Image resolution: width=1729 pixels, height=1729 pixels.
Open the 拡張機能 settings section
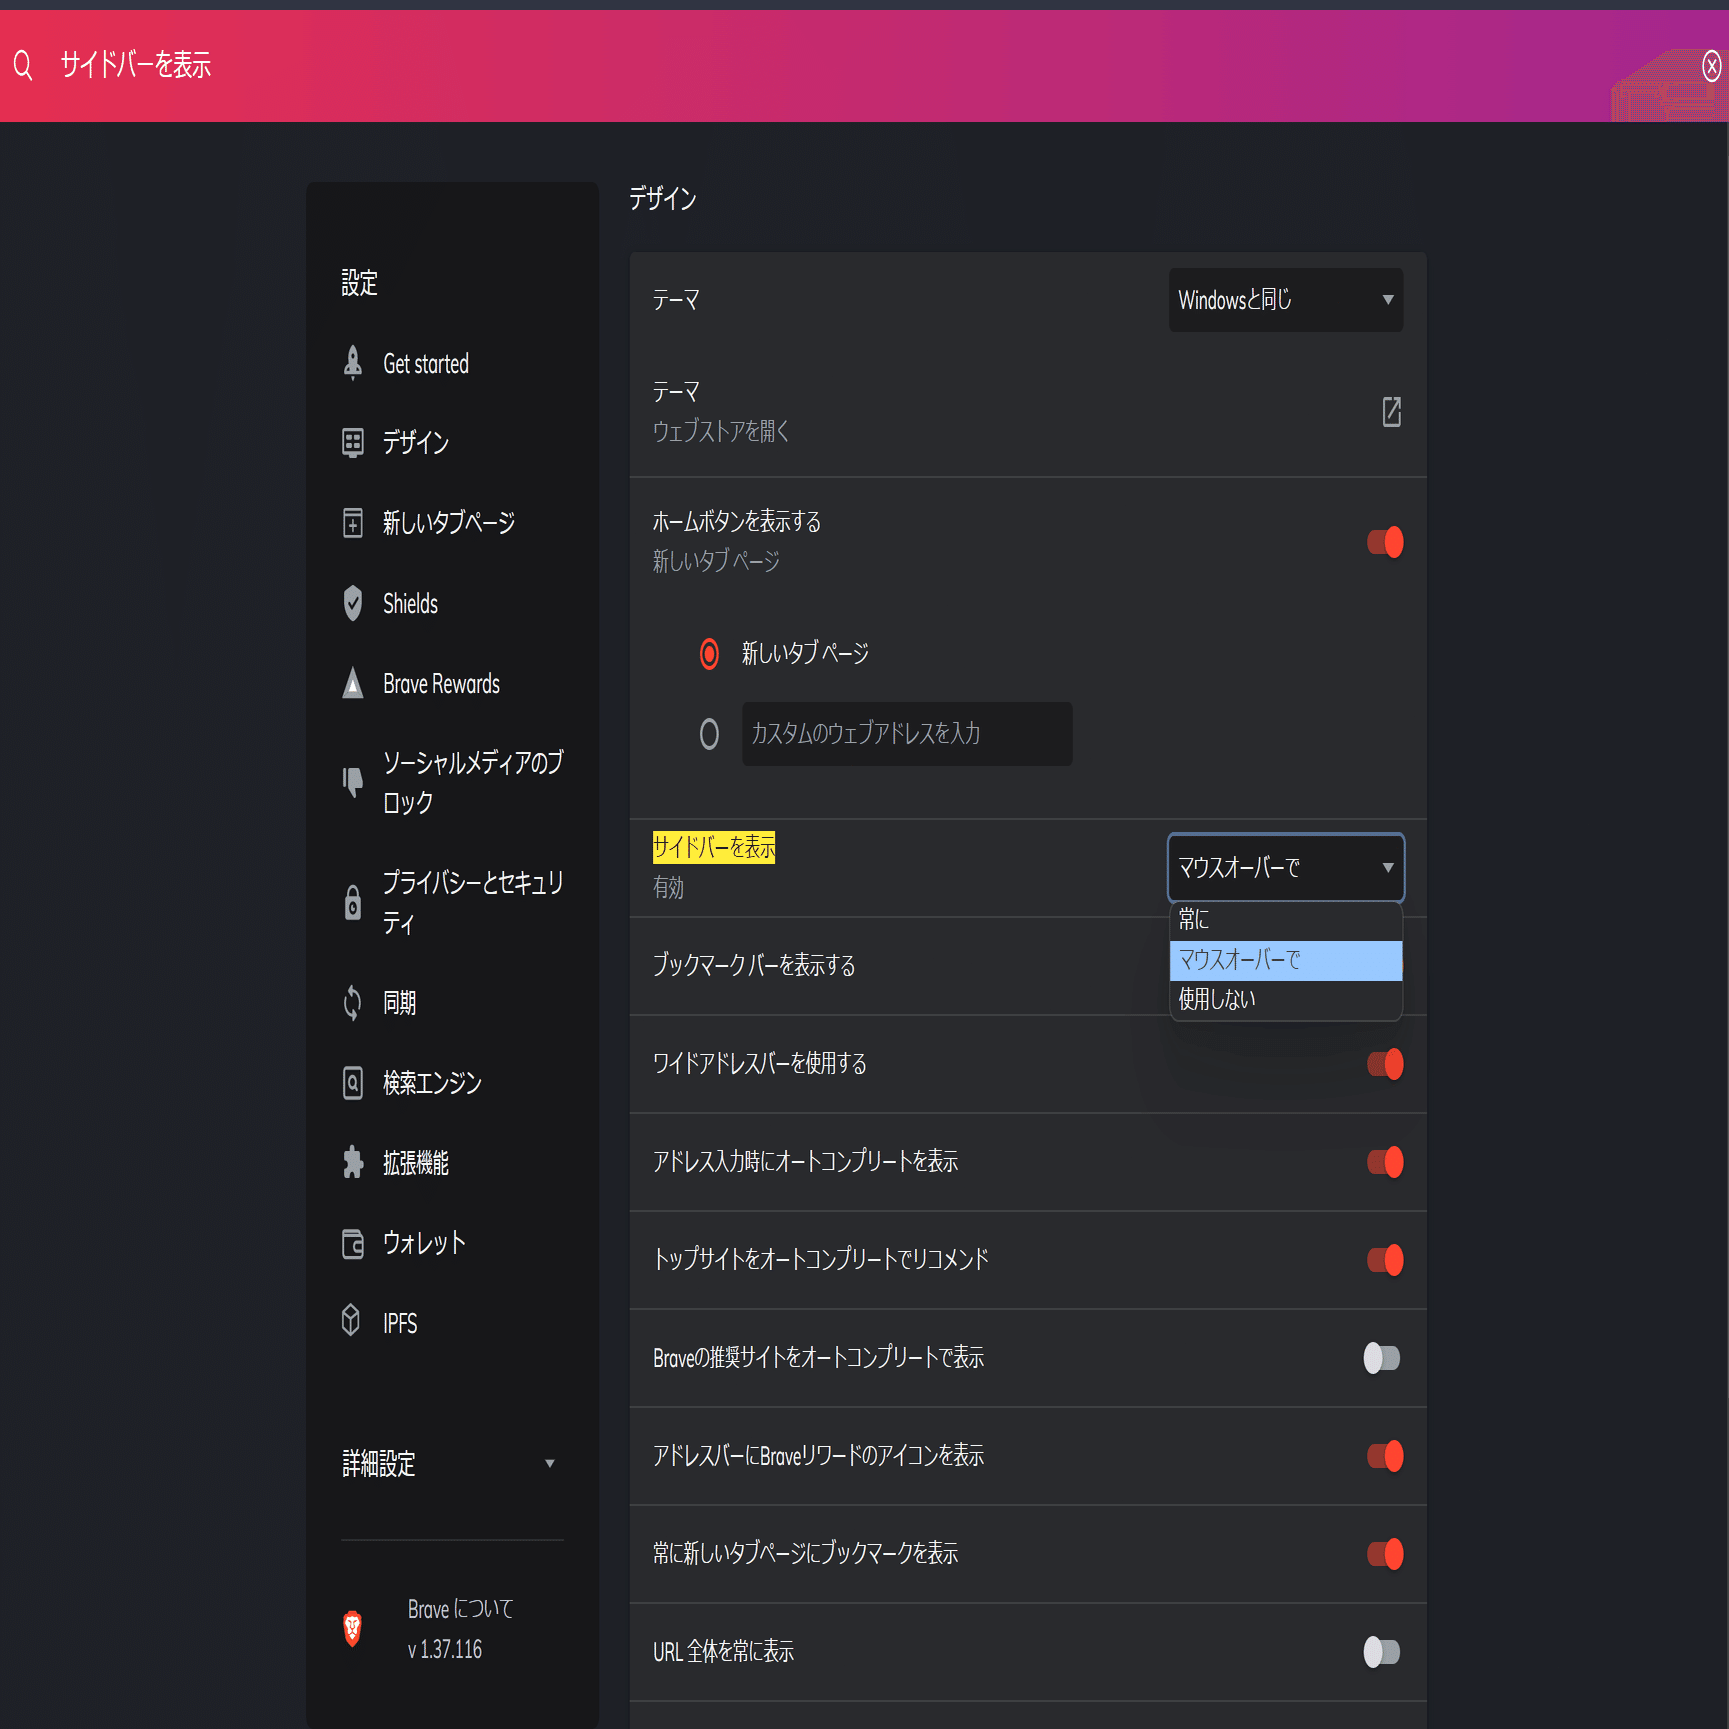click(x=415, y=1162)
